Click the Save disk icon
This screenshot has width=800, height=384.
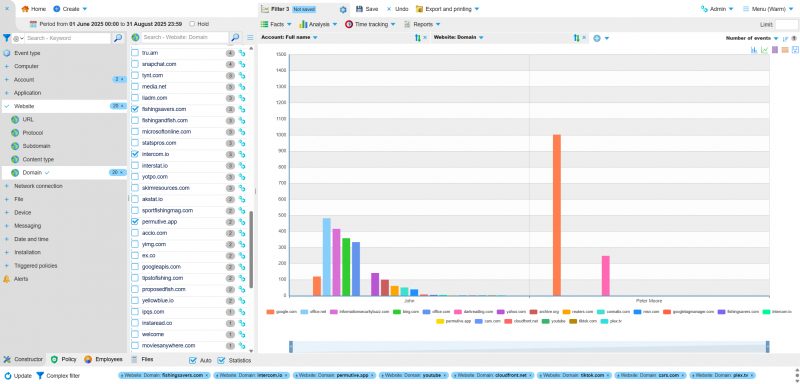pos(359,9)
